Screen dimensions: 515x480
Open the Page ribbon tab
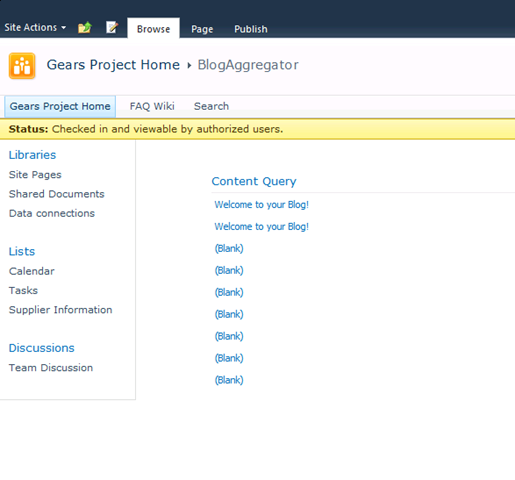[202, 29]
